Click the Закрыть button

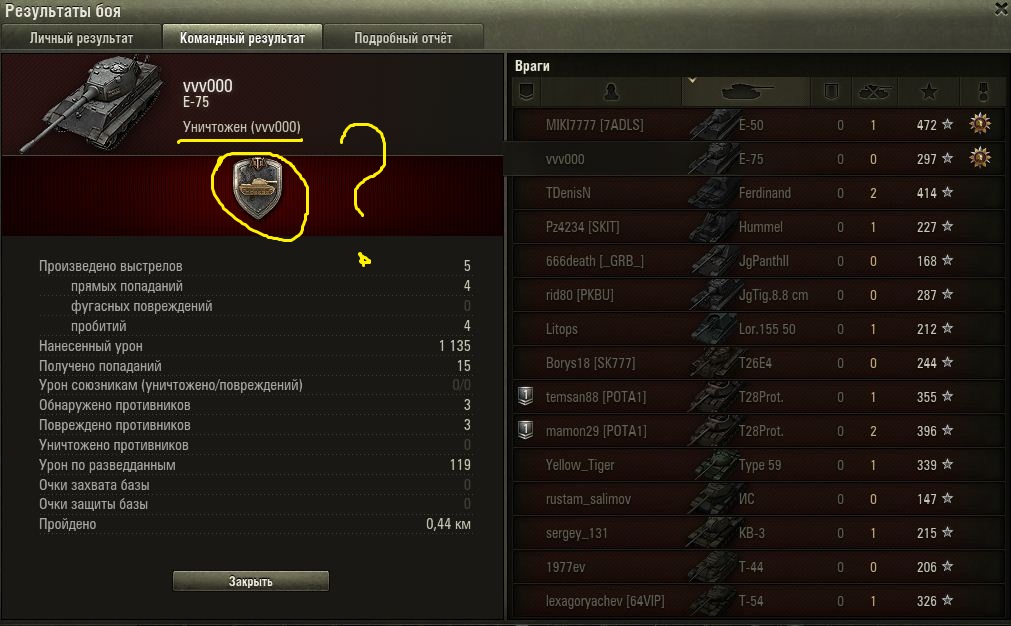pyautogui.click(x=251, y=581)
